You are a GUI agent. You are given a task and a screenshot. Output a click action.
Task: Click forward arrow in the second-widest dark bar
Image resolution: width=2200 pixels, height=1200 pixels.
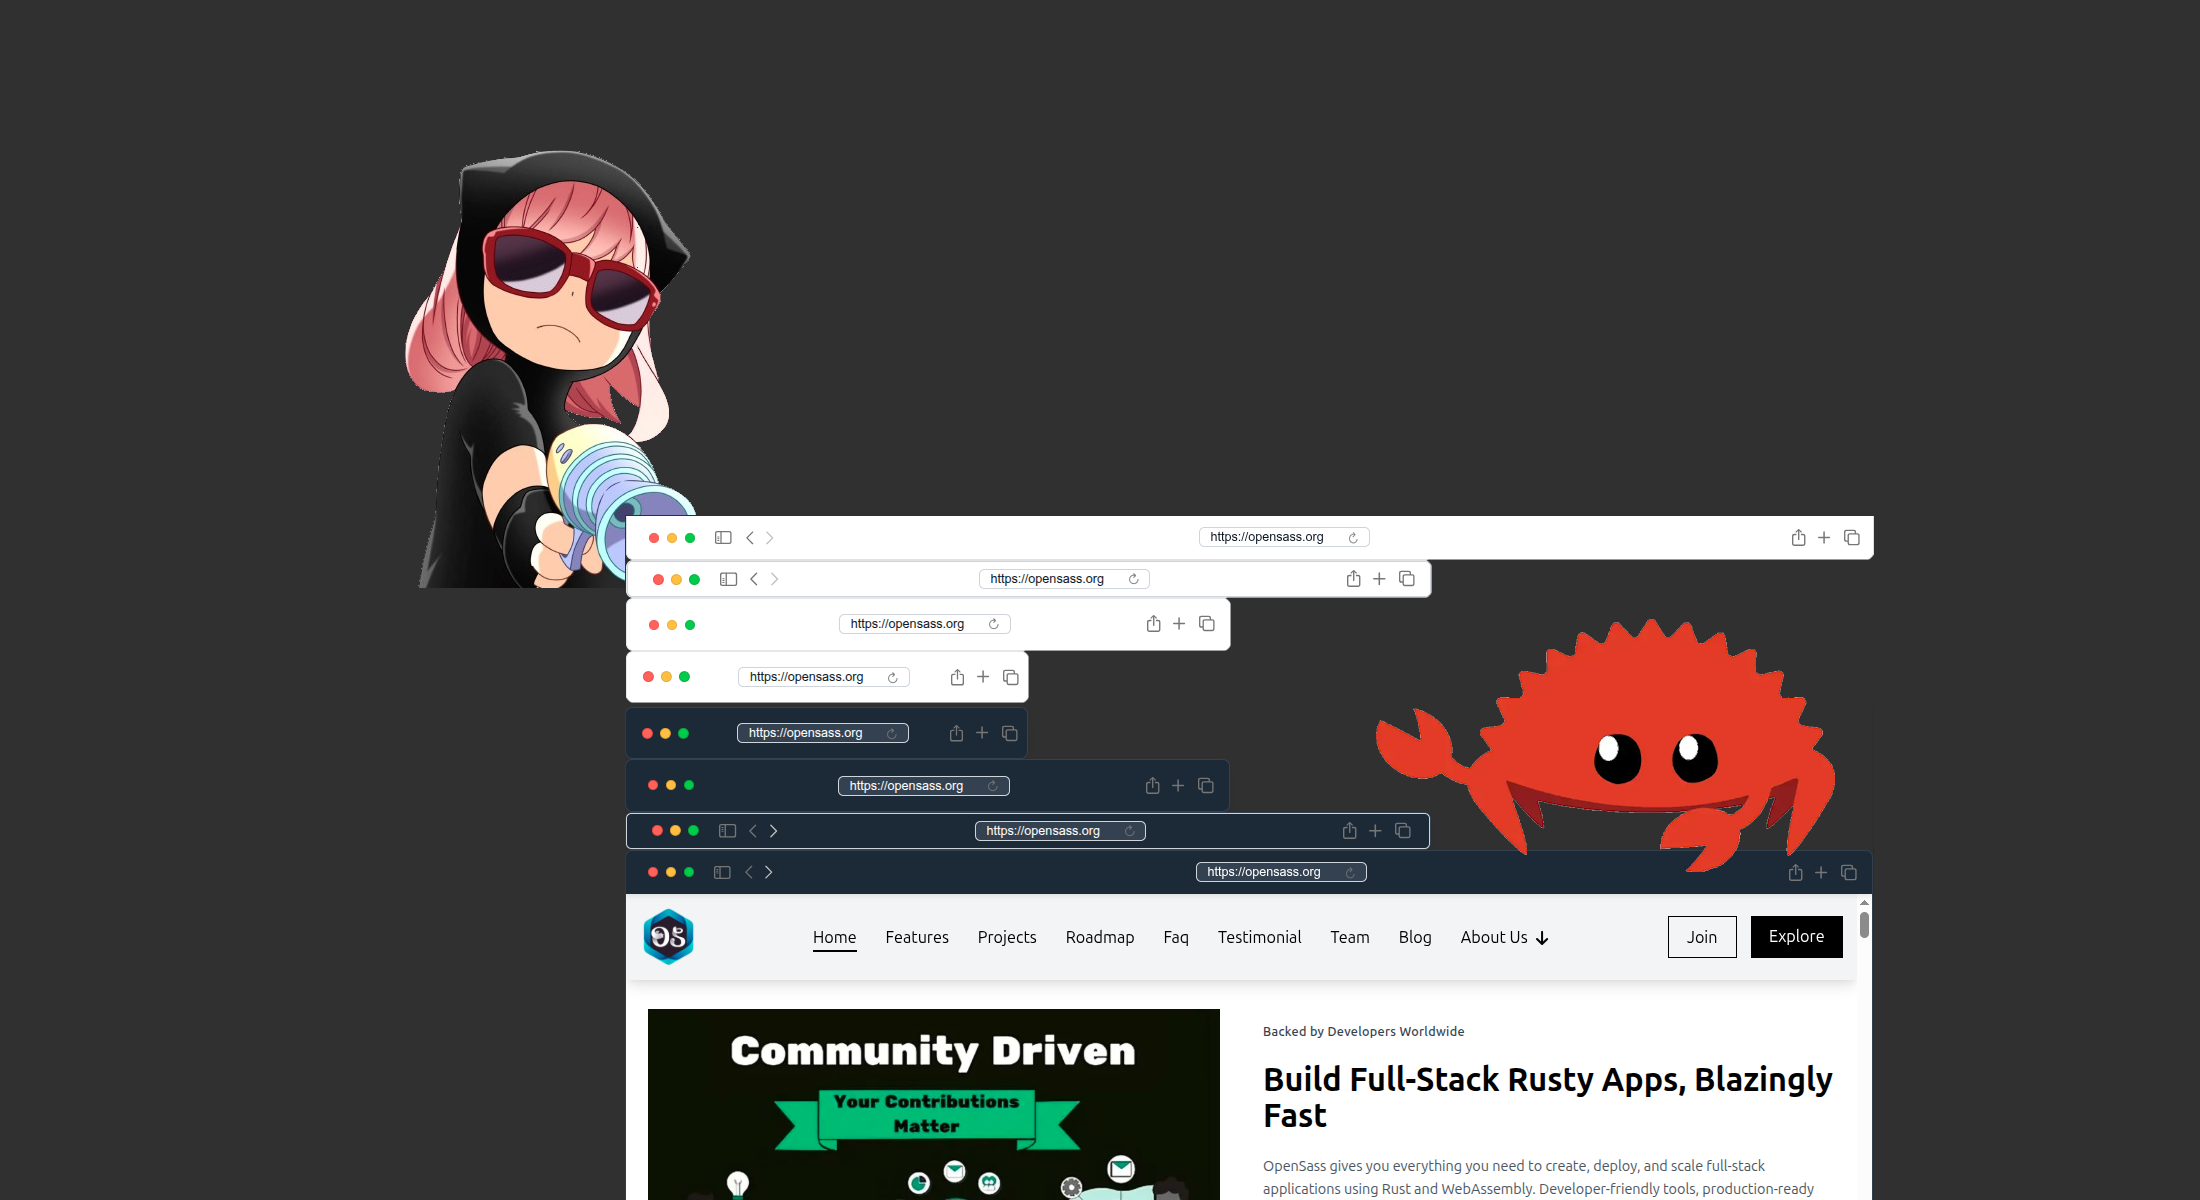[x=773, y=831]
